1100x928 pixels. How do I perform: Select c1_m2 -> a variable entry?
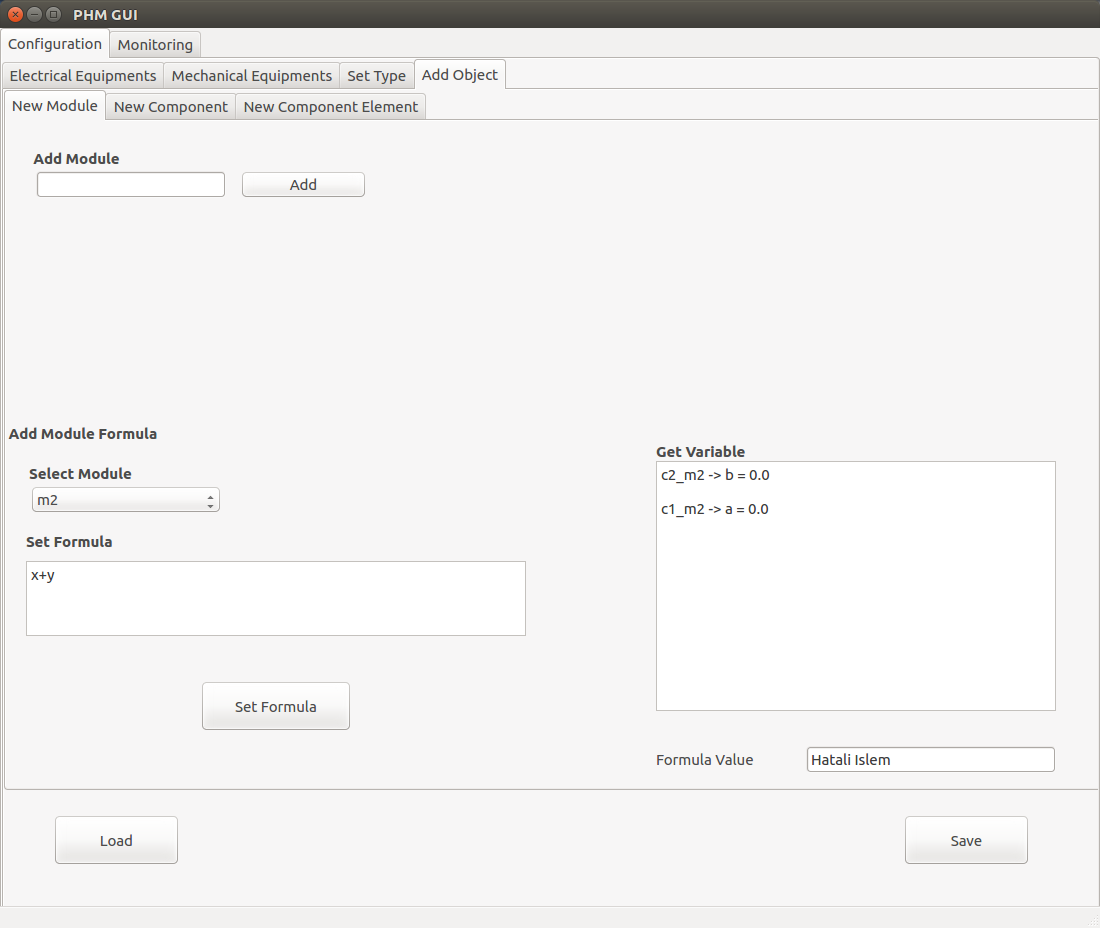(x=714, y=509)
